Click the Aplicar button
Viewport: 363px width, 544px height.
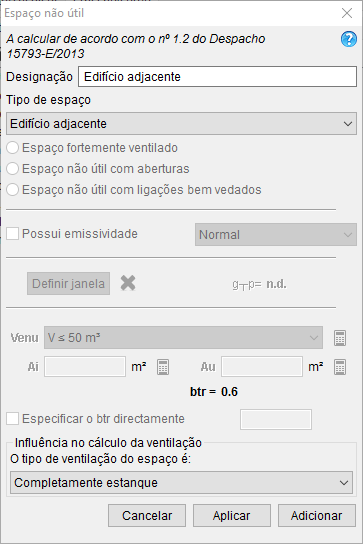pos(232,516)
